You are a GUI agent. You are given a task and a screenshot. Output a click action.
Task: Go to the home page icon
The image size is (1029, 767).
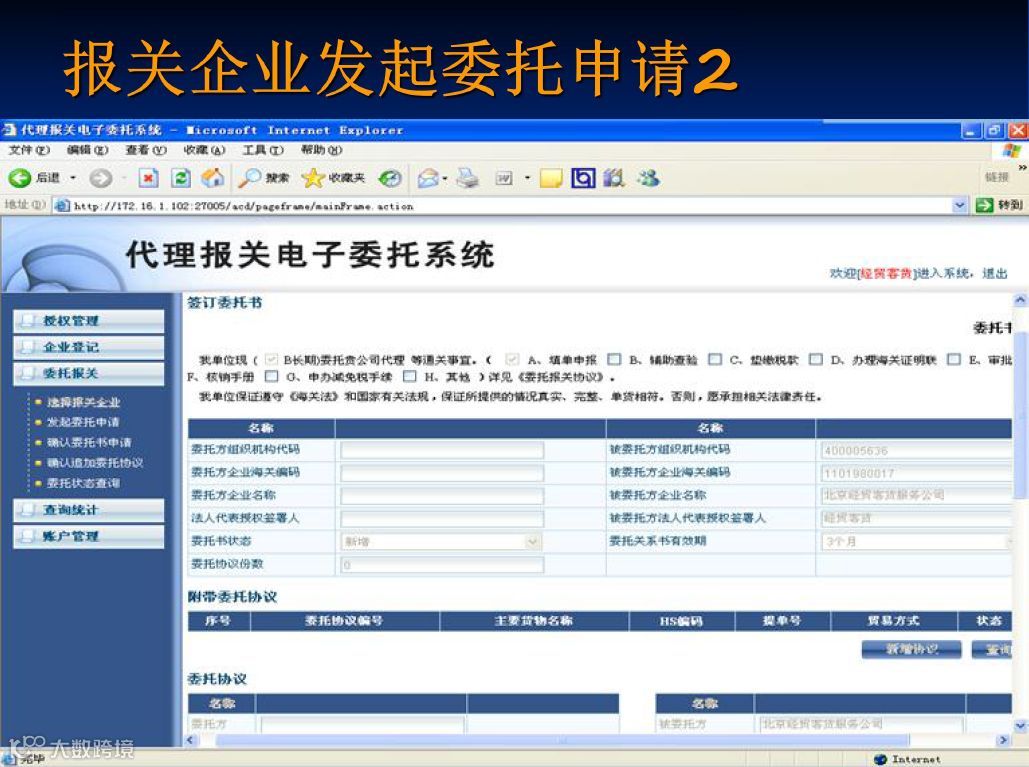point(213,177)
